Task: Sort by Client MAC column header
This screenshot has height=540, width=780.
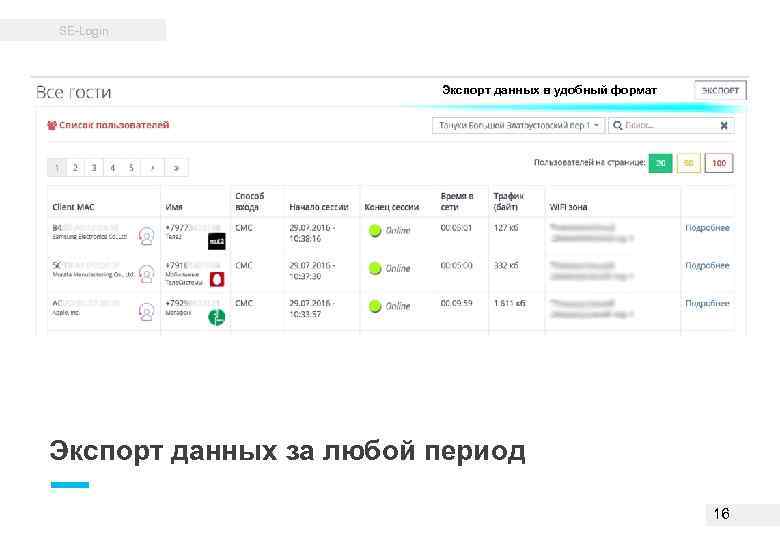Action: [x=73, y=207]
